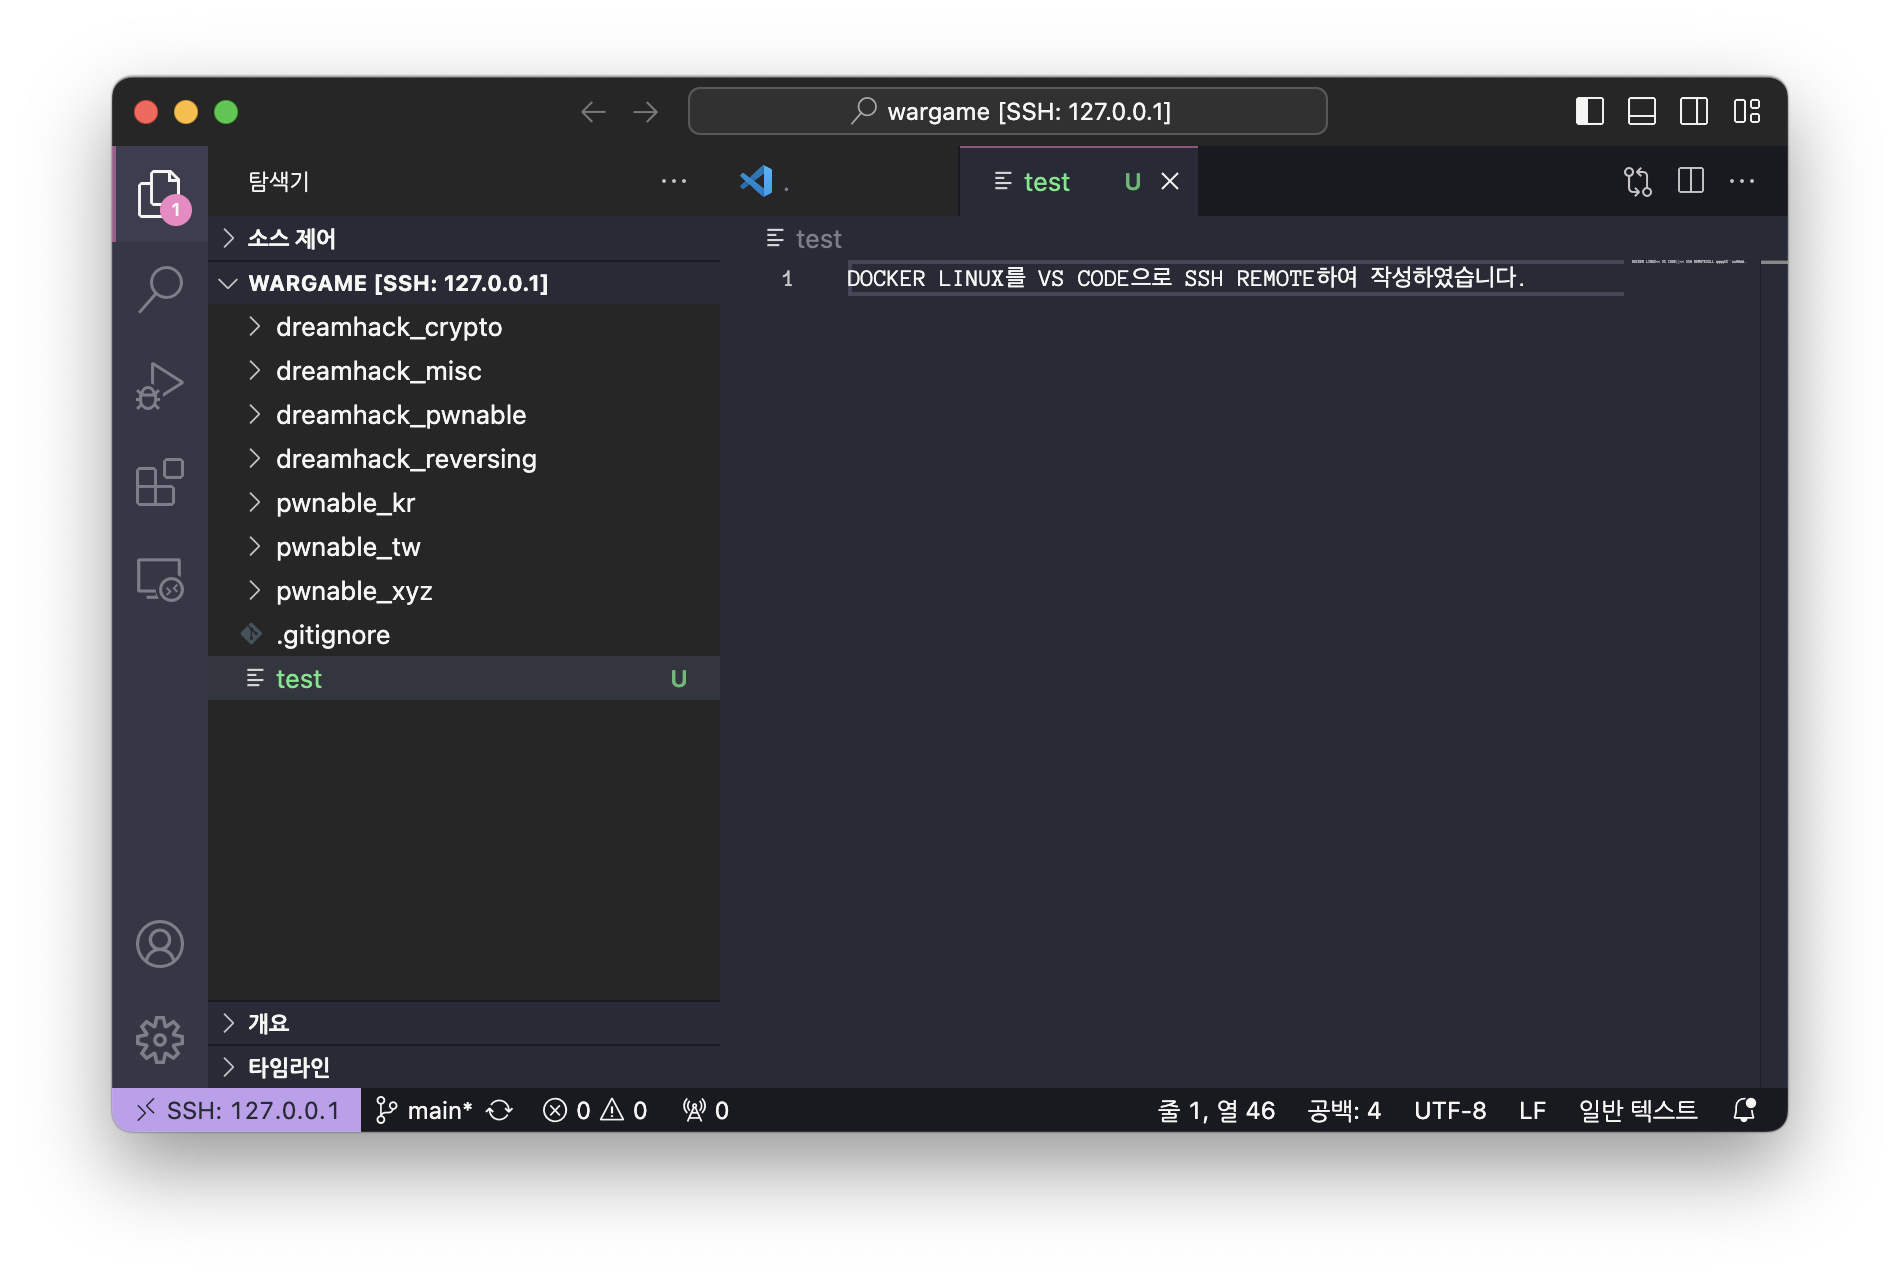The height and width of the screenshot is (1280, 1900).
Task: Toggle the bottom panel visibility
Action: pos(1642,111)
